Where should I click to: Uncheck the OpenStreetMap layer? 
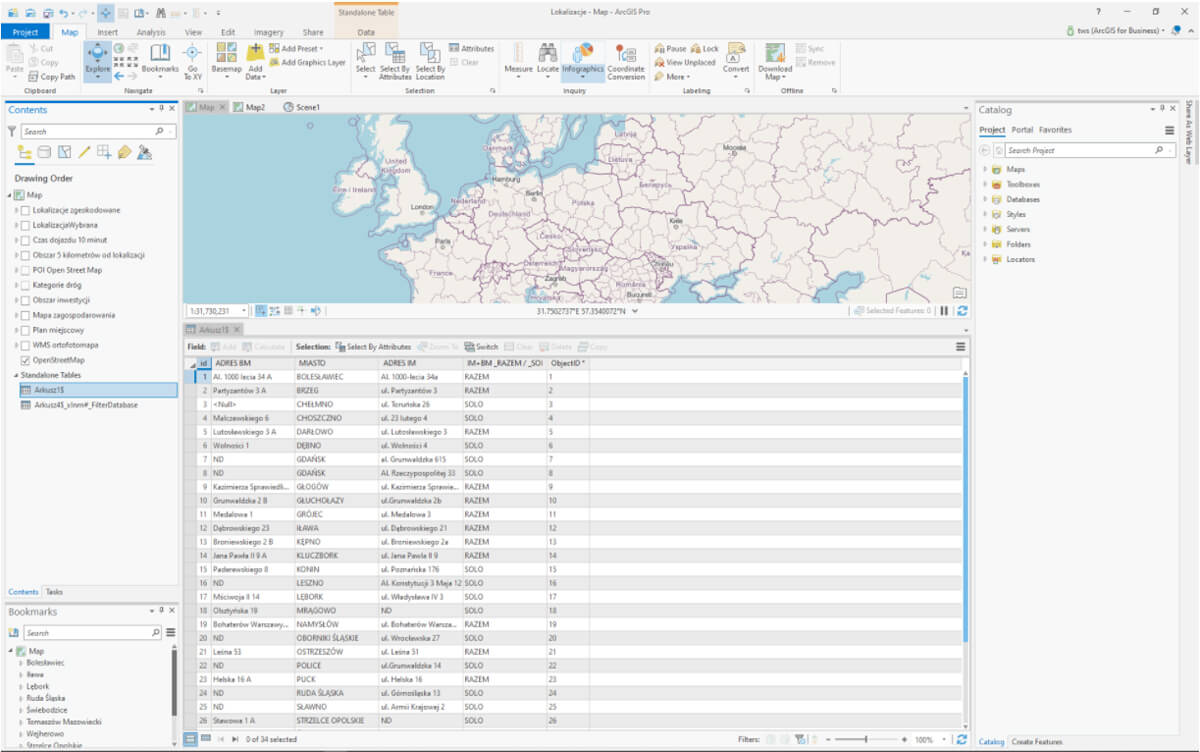click(25, 360)
